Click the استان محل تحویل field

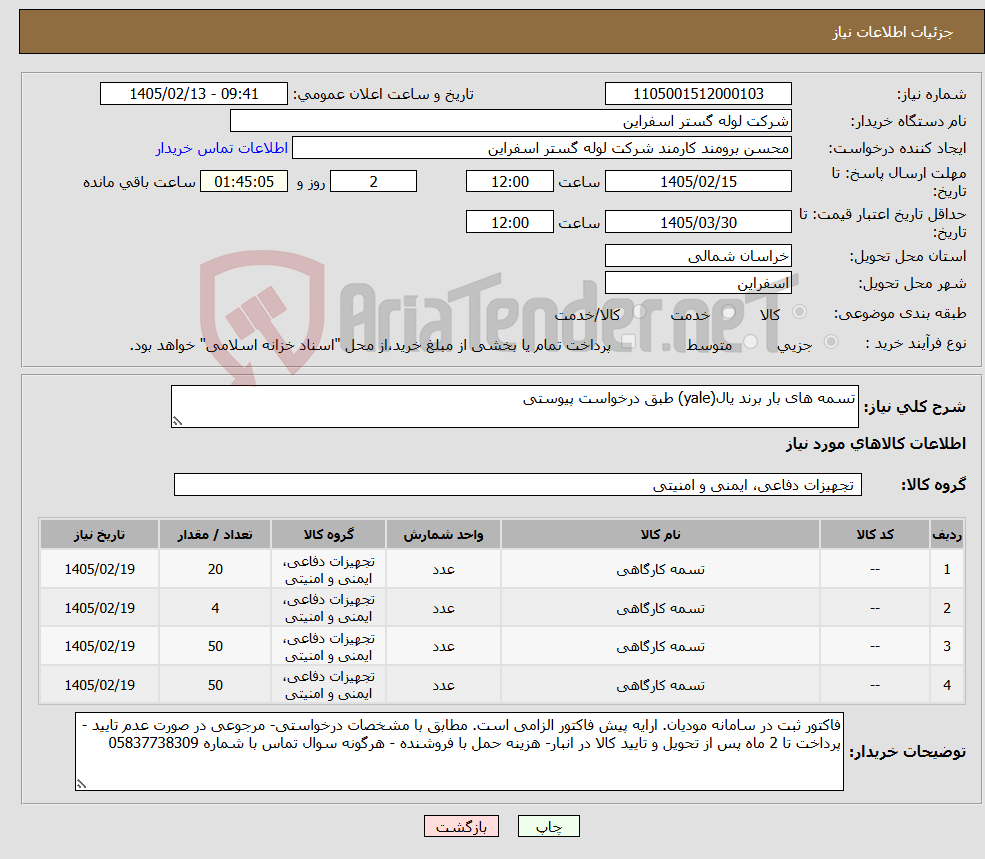[x=698, y=256]
